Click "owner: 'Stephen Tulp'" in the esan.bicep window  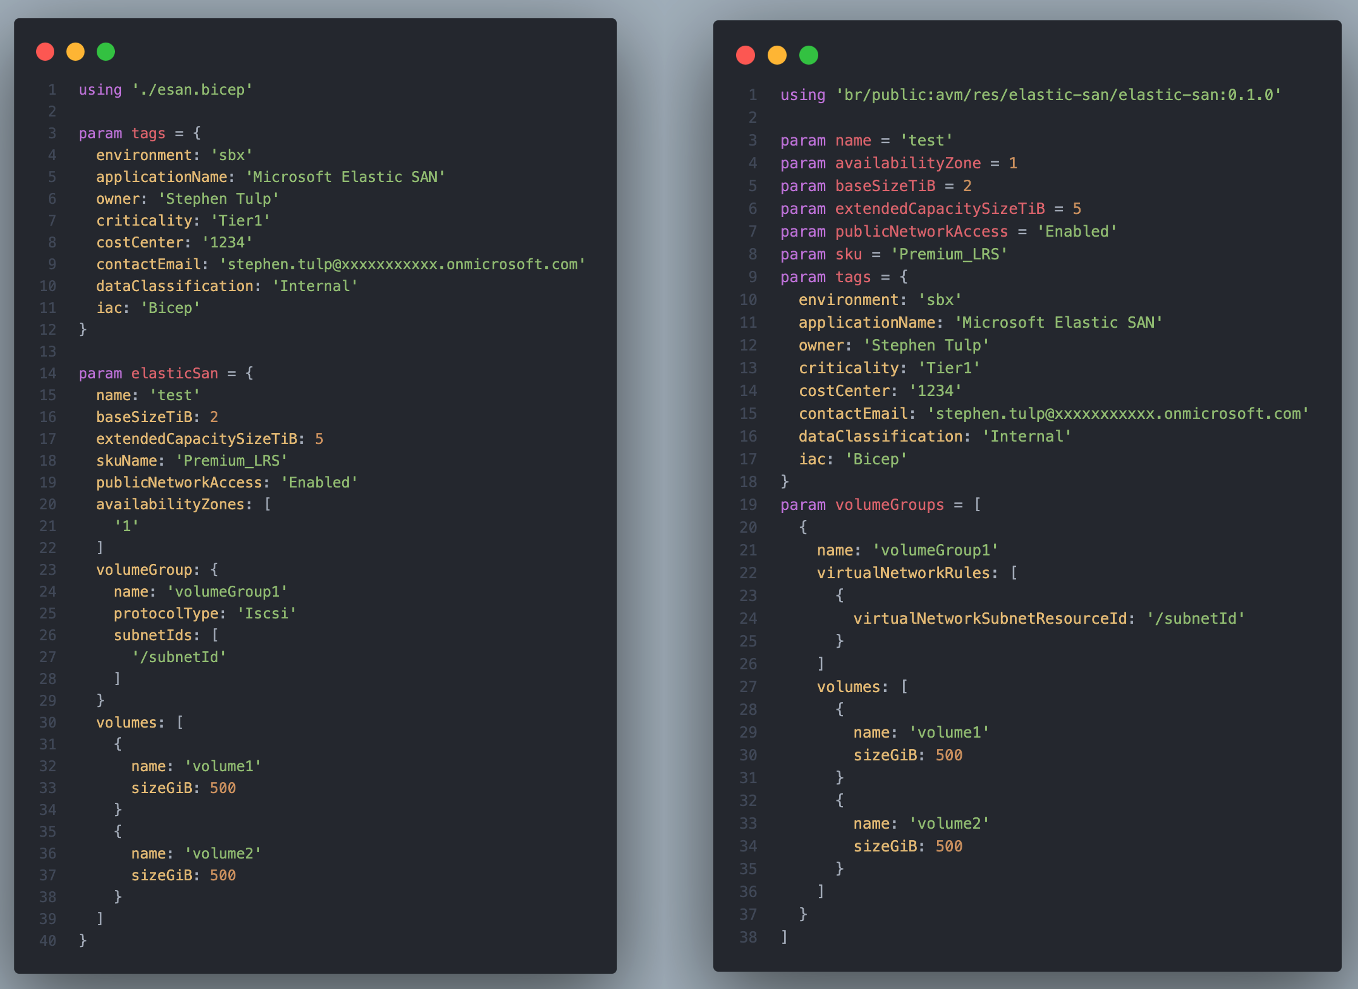coord(188,199)
